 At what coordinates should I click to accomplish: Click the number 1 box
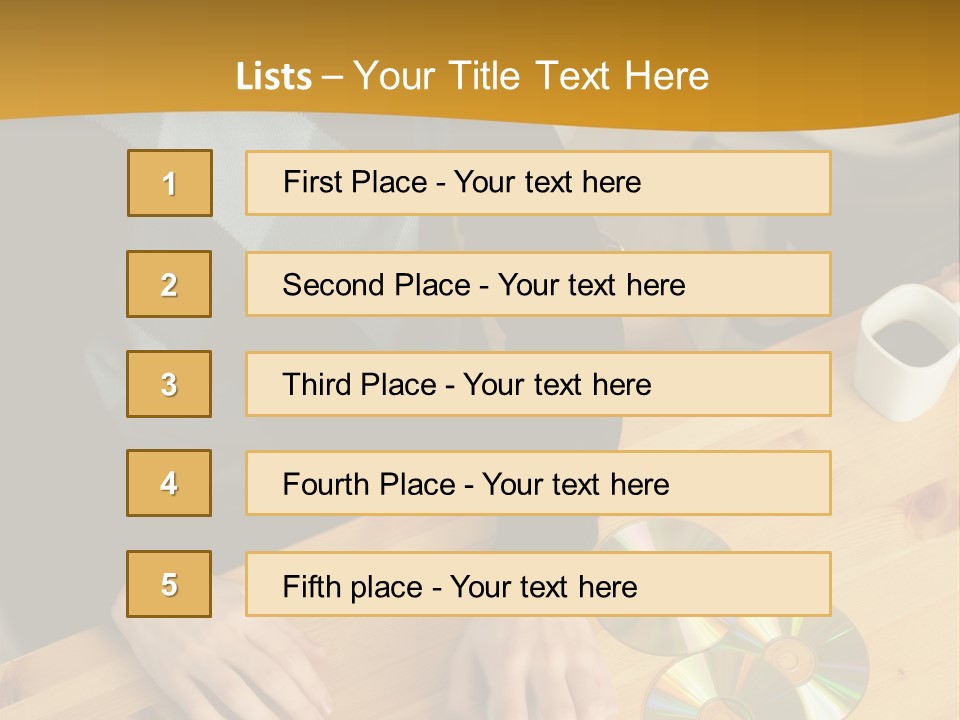coord(170,183)
